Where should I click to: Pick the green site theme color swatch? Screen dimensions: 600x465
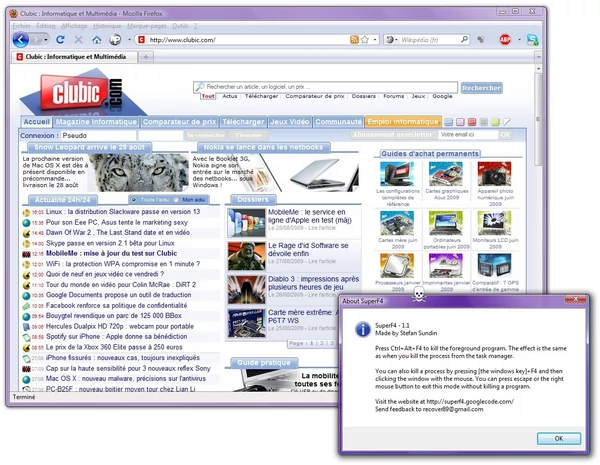pyautogui.click(x=495, y=122)
